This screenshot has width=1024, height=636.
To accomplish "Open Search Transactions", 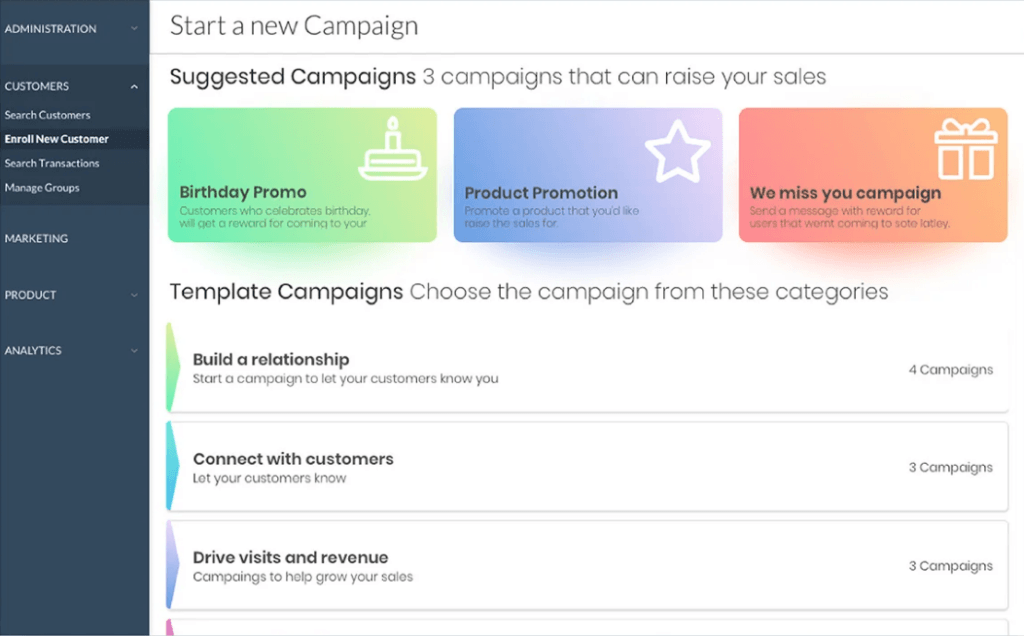I will [52, 163].
